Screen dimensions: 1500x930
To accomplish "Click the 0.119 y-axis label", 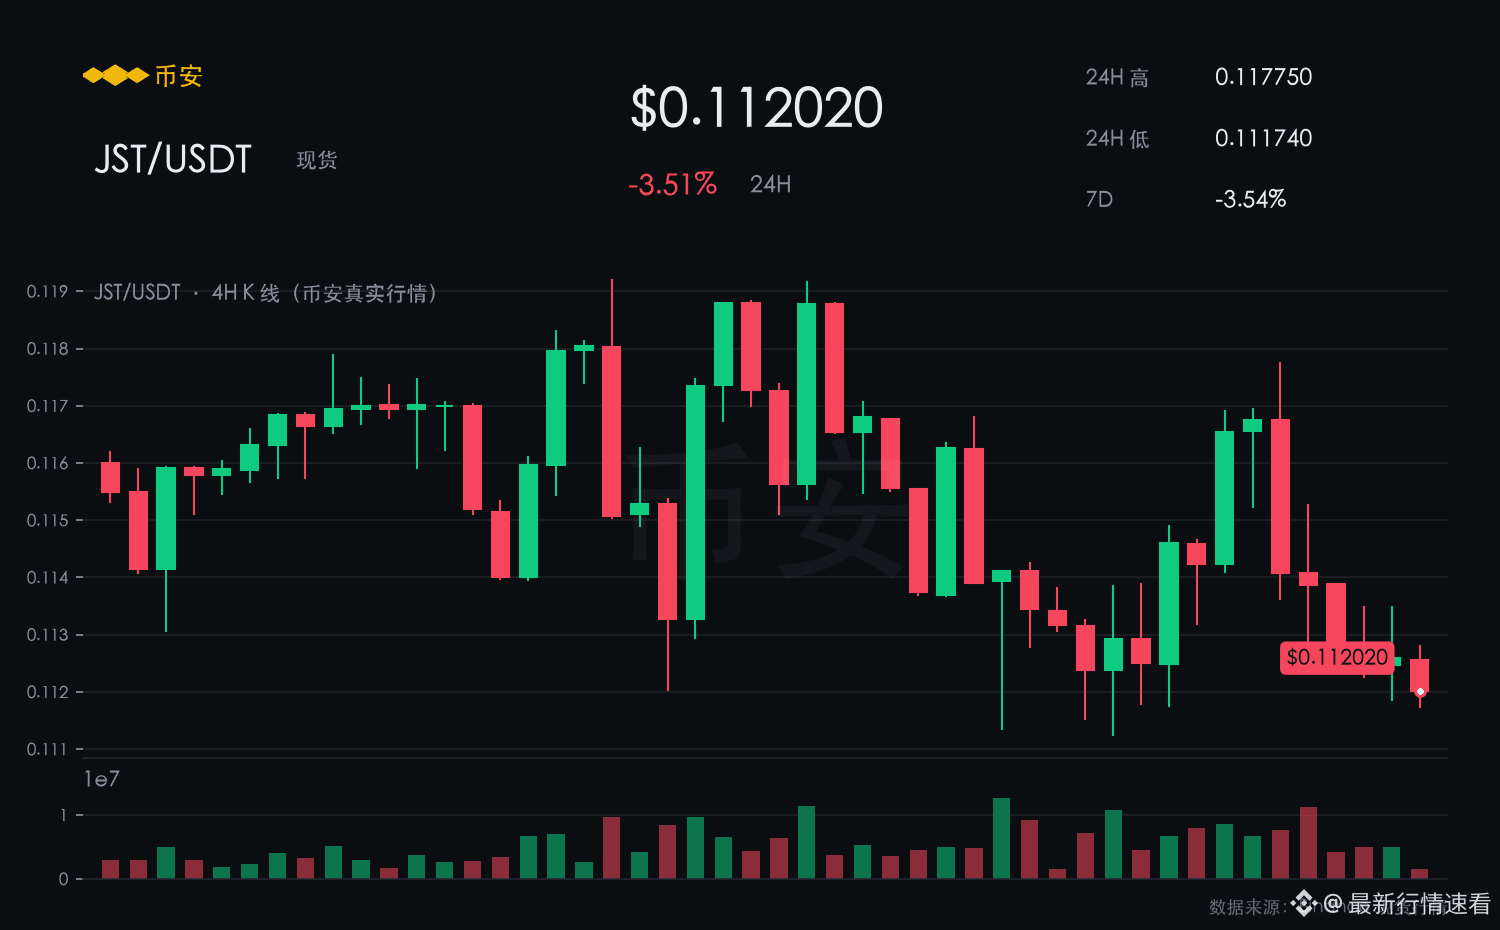I will click(47, 291).
